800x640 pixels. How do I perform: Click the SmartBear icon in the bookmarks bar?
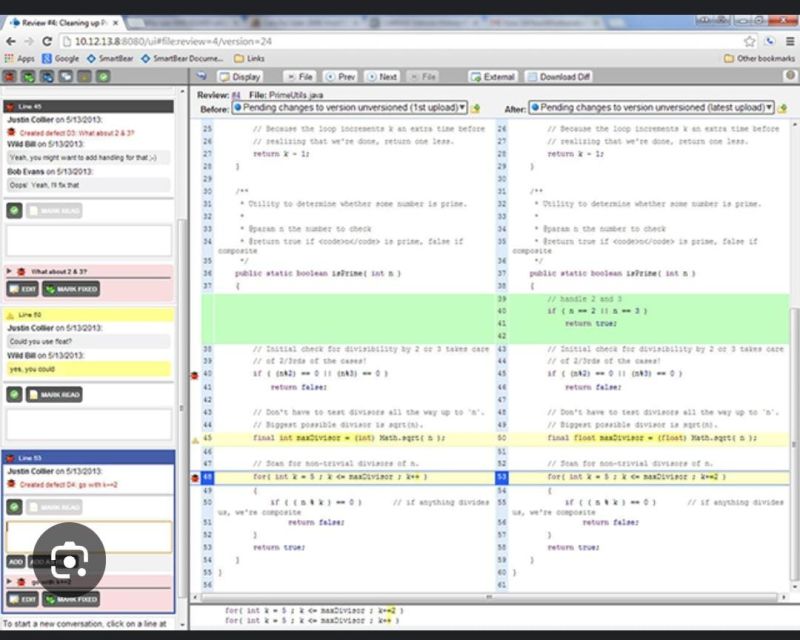tap(91, 59)
